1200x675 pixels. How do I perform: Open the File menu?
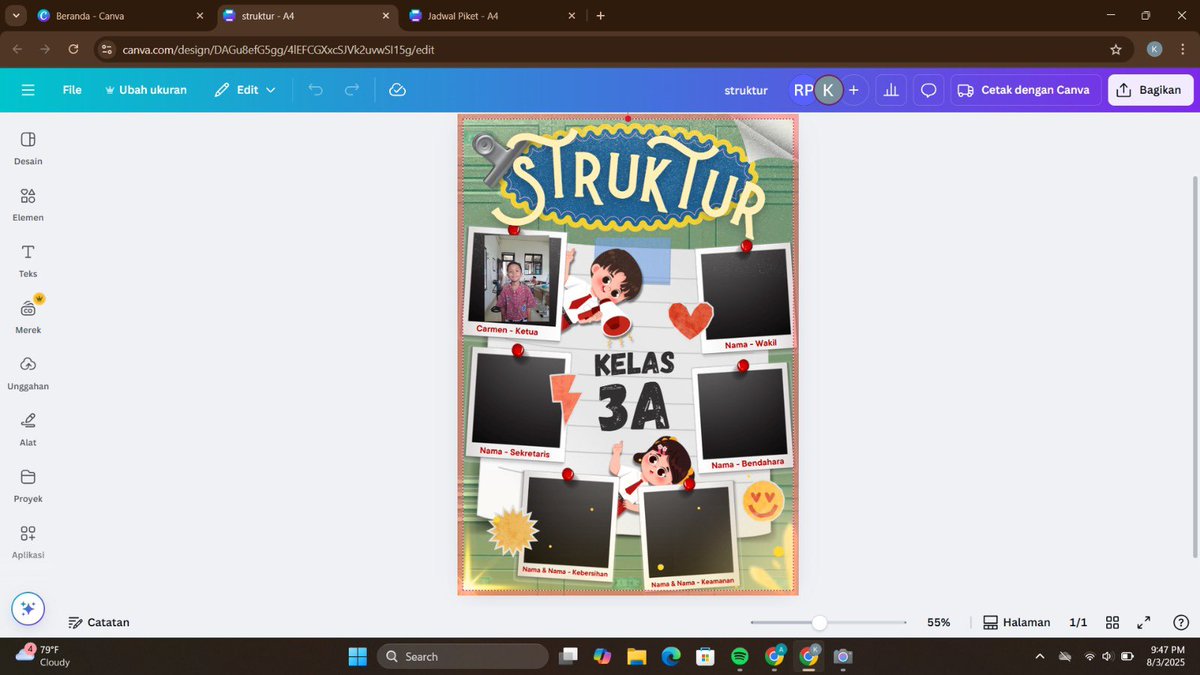(x=71, y=89)
